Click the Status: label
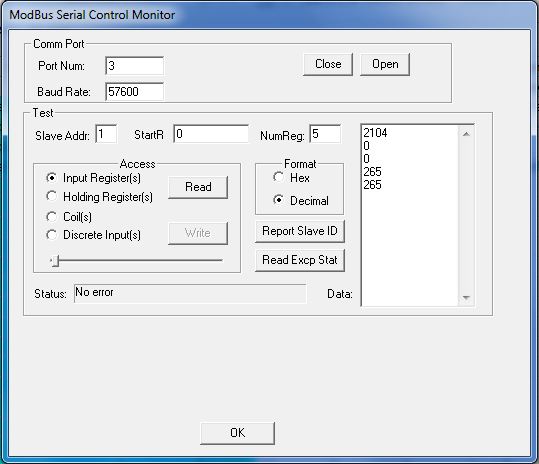 click(x=50, y=294)
